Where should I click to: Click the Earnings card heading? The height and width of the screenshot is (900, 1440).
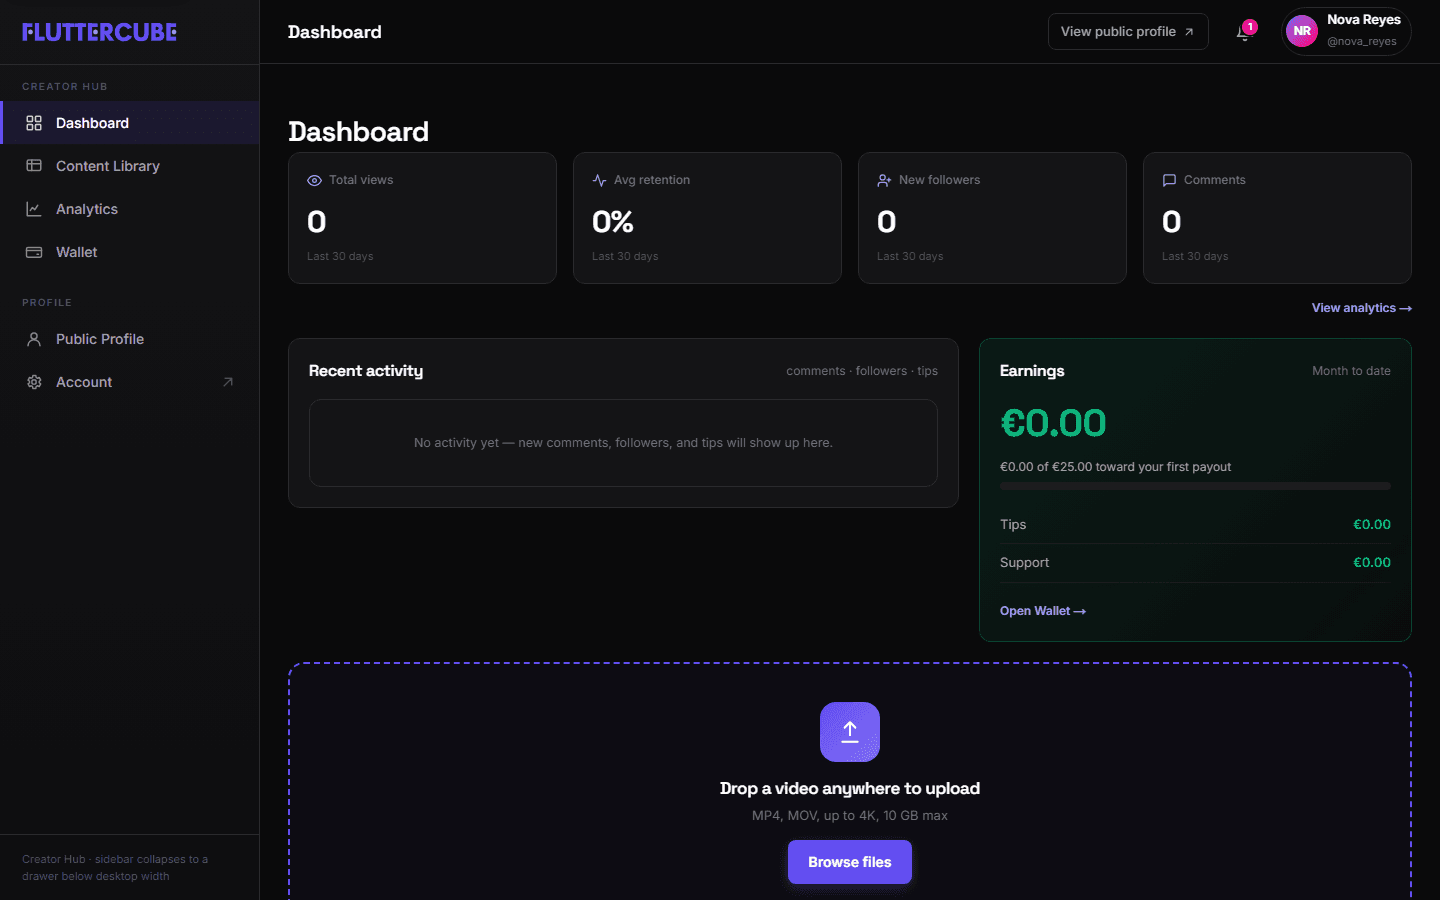[1032, 371]
